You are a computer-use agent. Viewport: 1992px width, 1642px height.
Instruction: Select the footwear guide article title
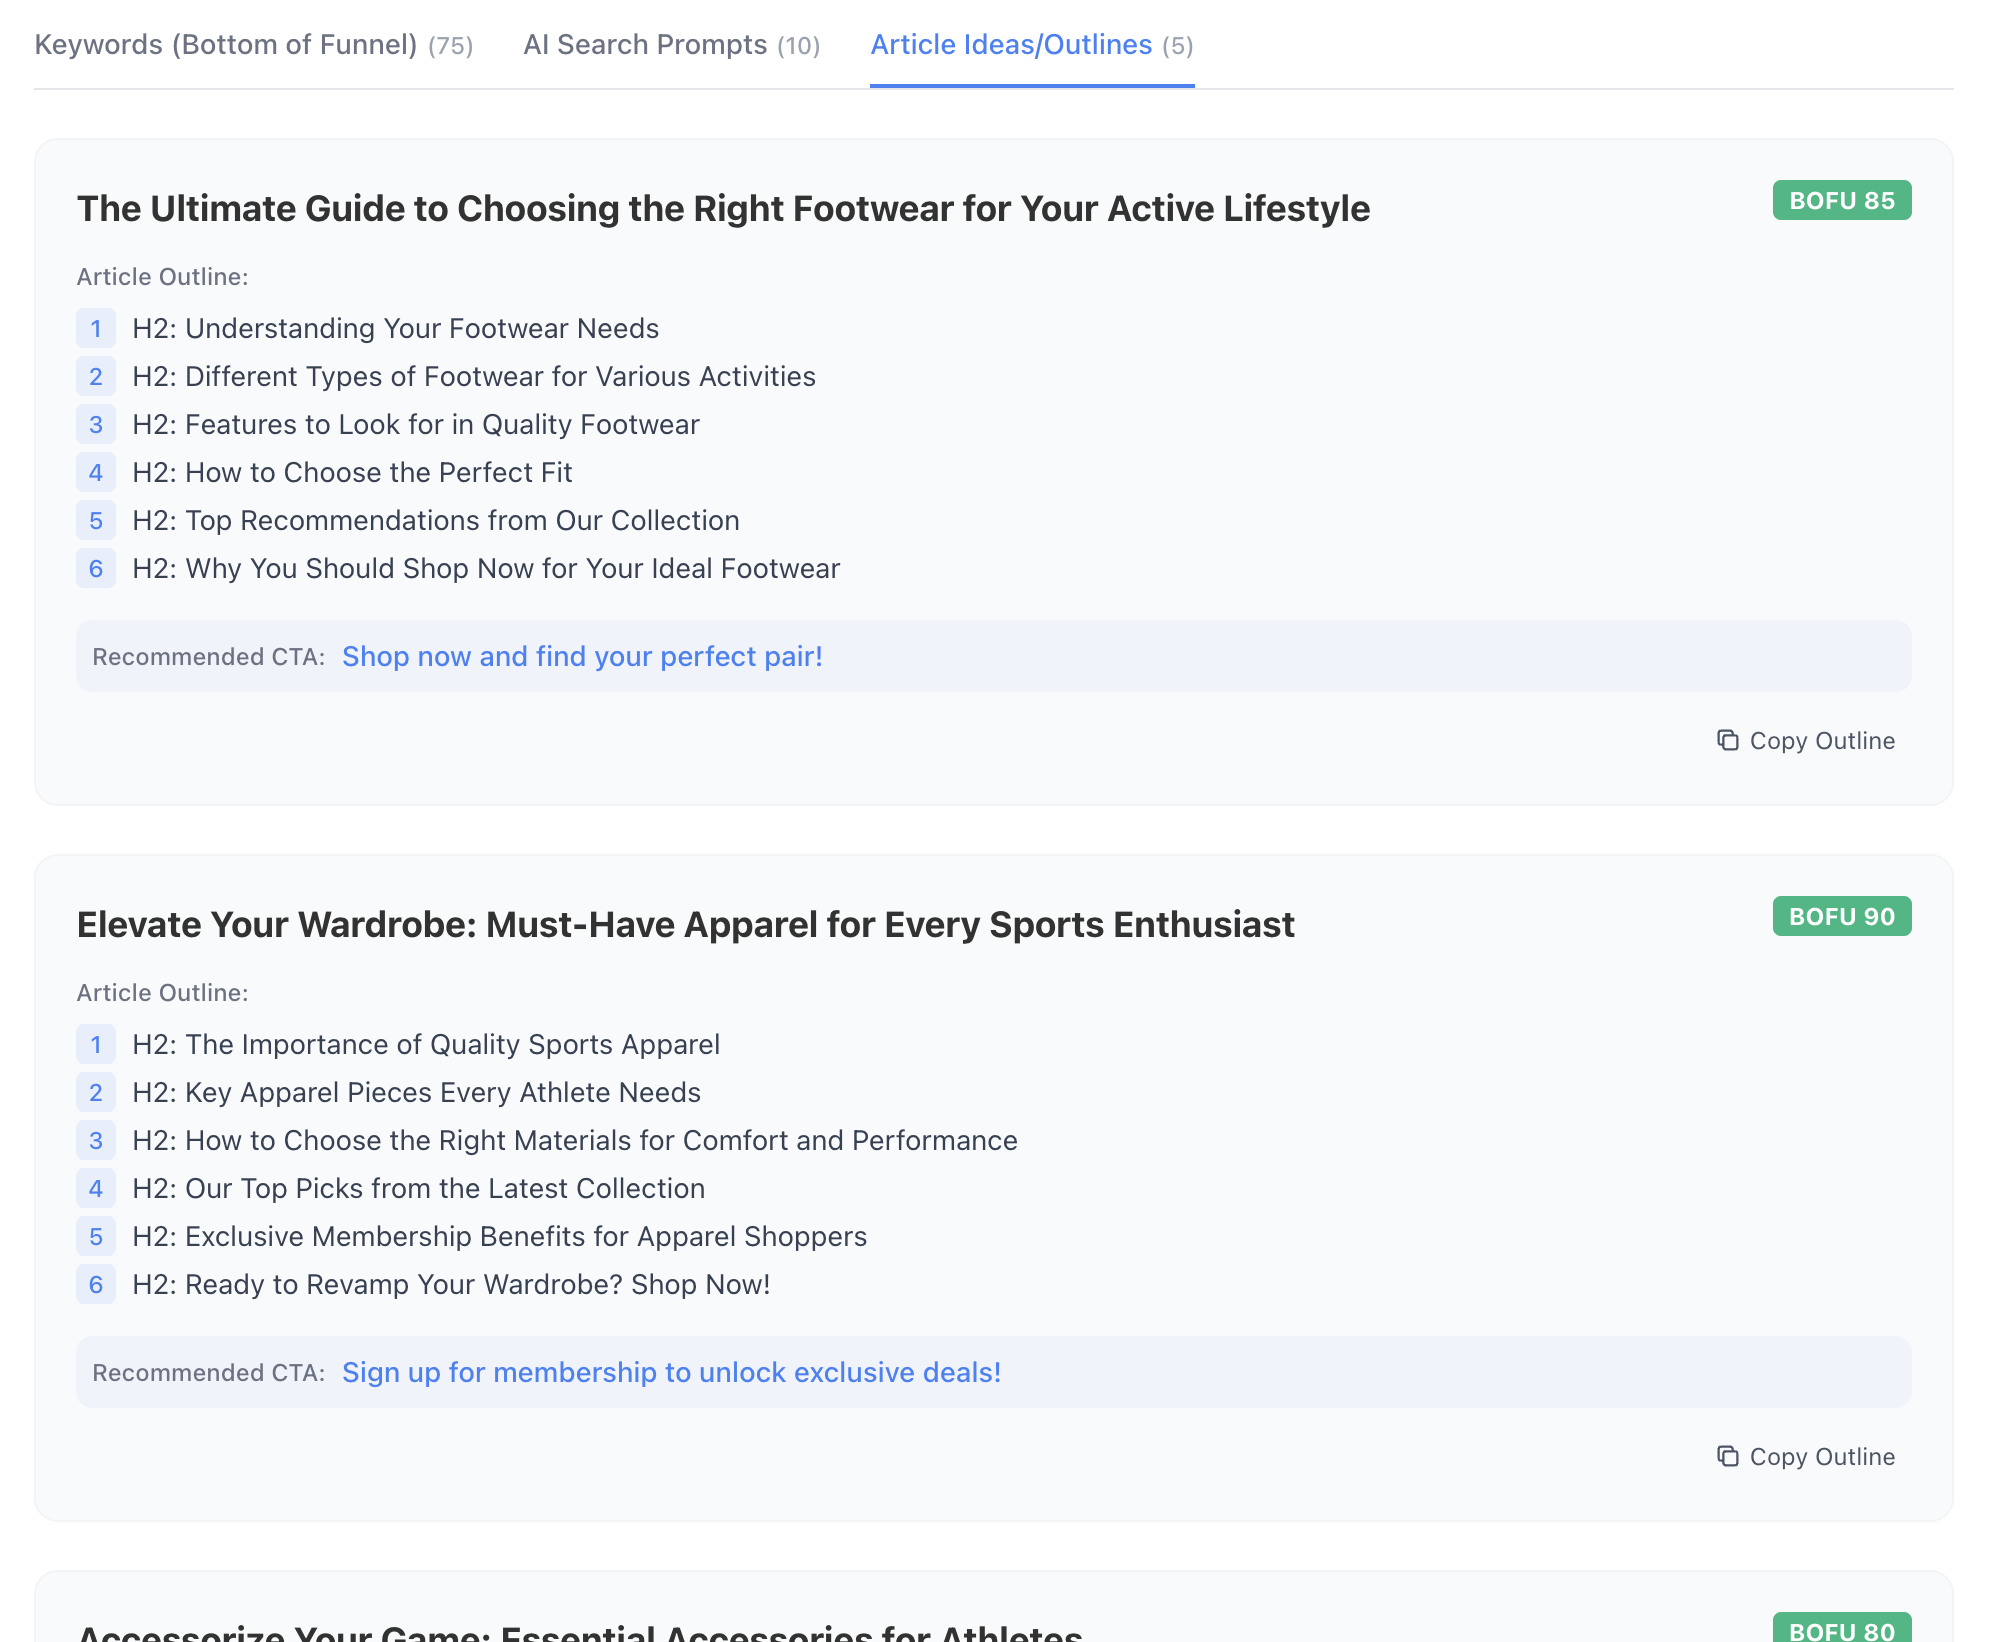click(x=723, y=208)
